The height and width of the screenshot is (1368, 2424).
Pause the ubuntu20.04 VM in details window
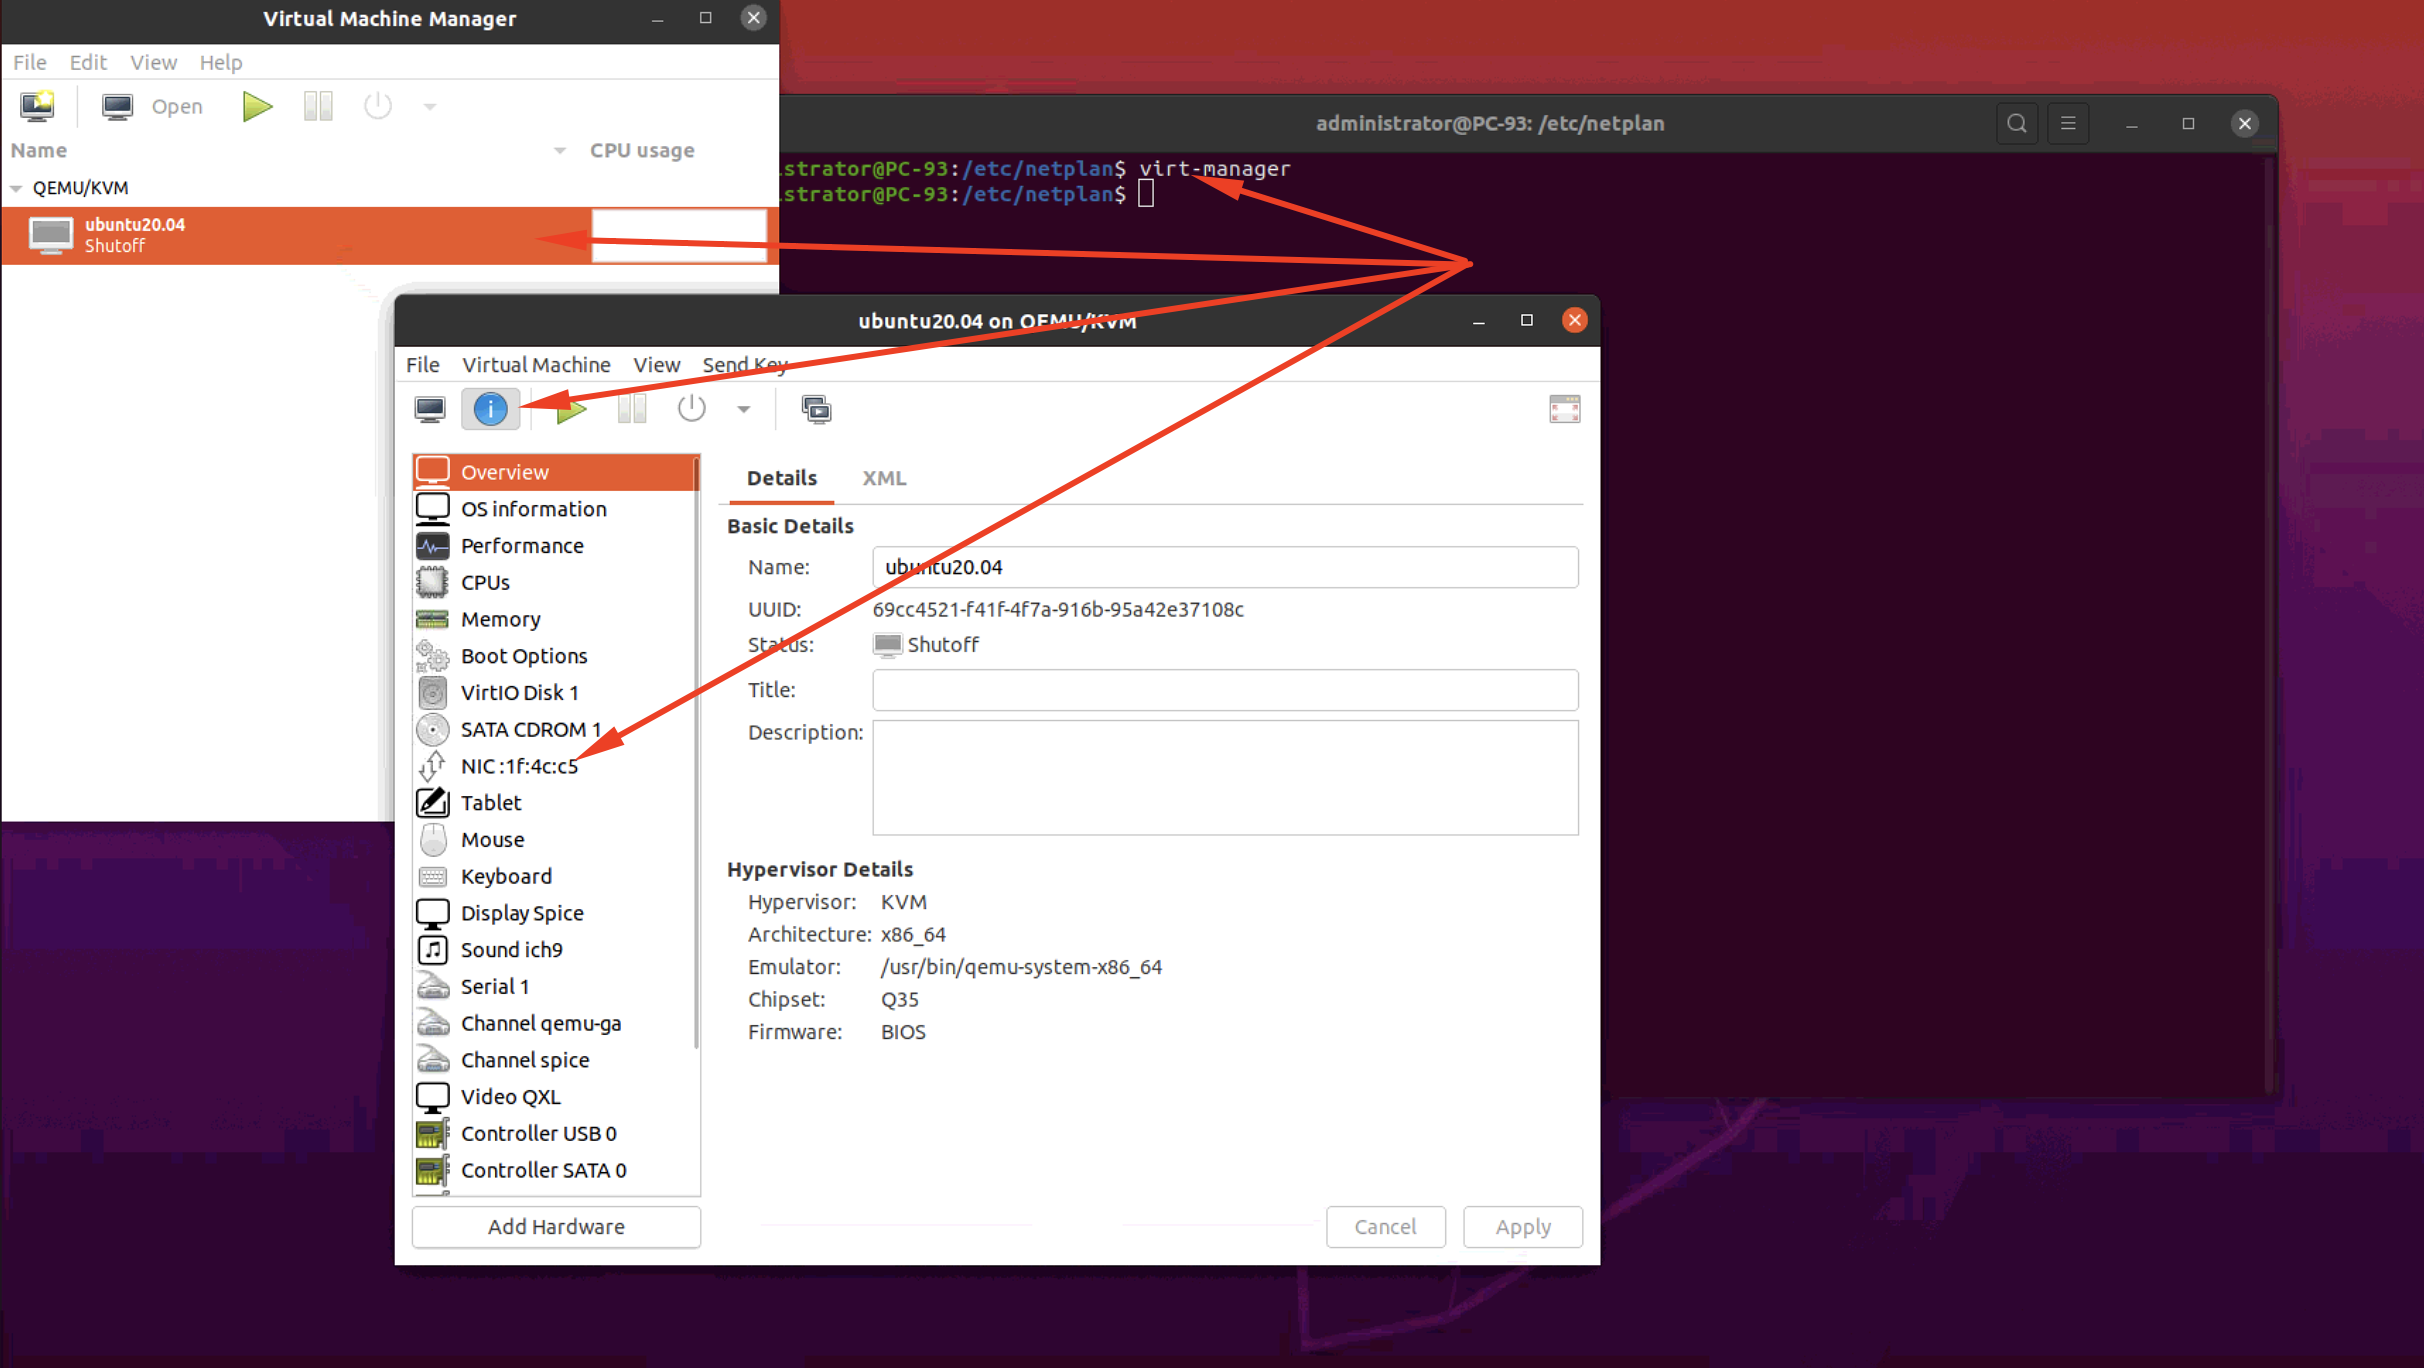coord(632,409)
